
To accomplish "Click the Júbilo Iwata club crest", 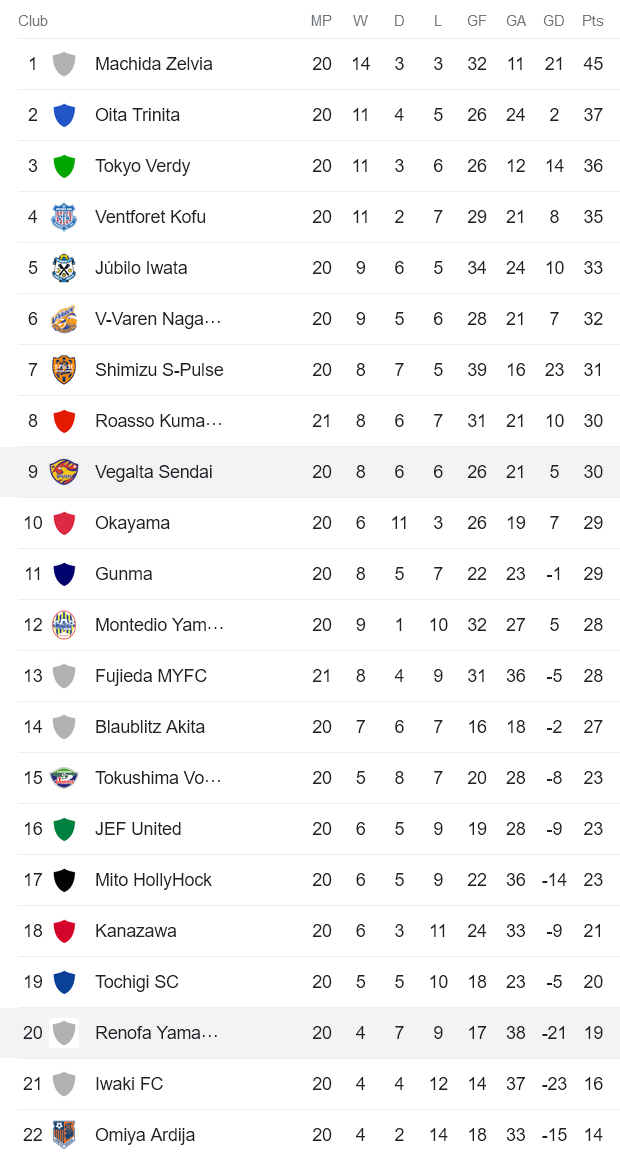I will (x=64, y=267).
